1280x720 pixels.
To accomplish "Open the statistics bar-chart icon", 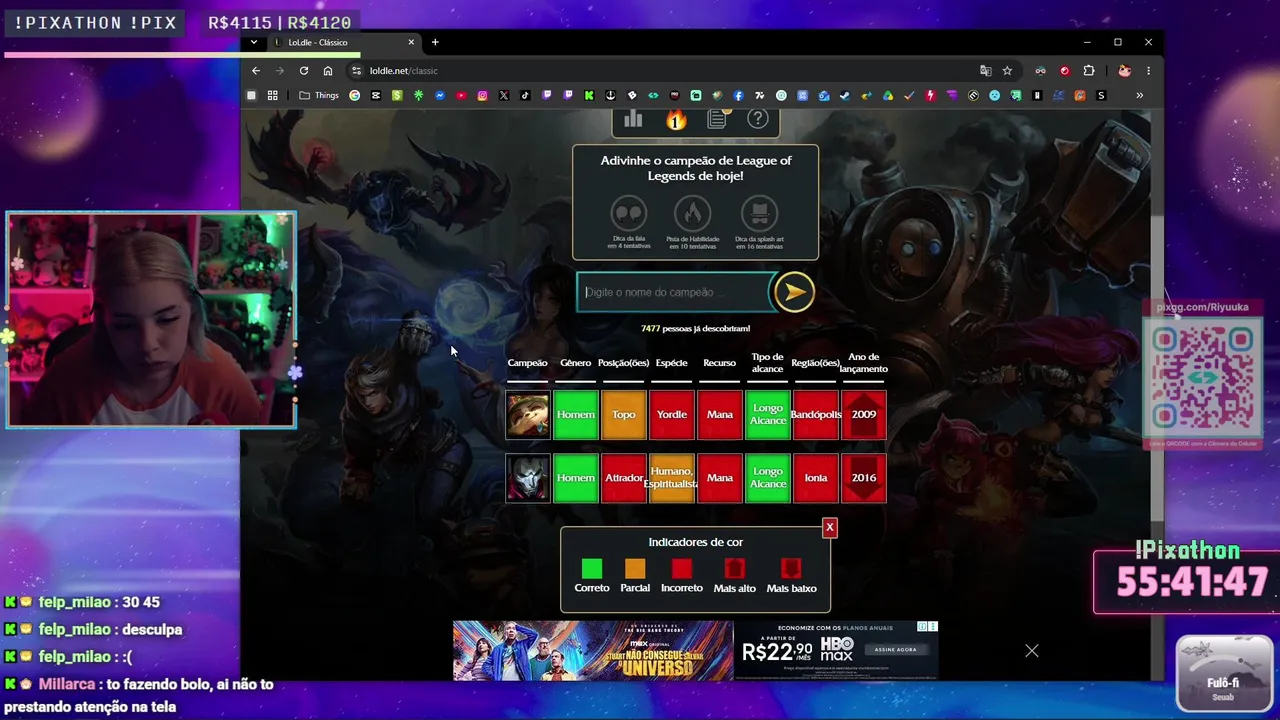I will (633, 120).
